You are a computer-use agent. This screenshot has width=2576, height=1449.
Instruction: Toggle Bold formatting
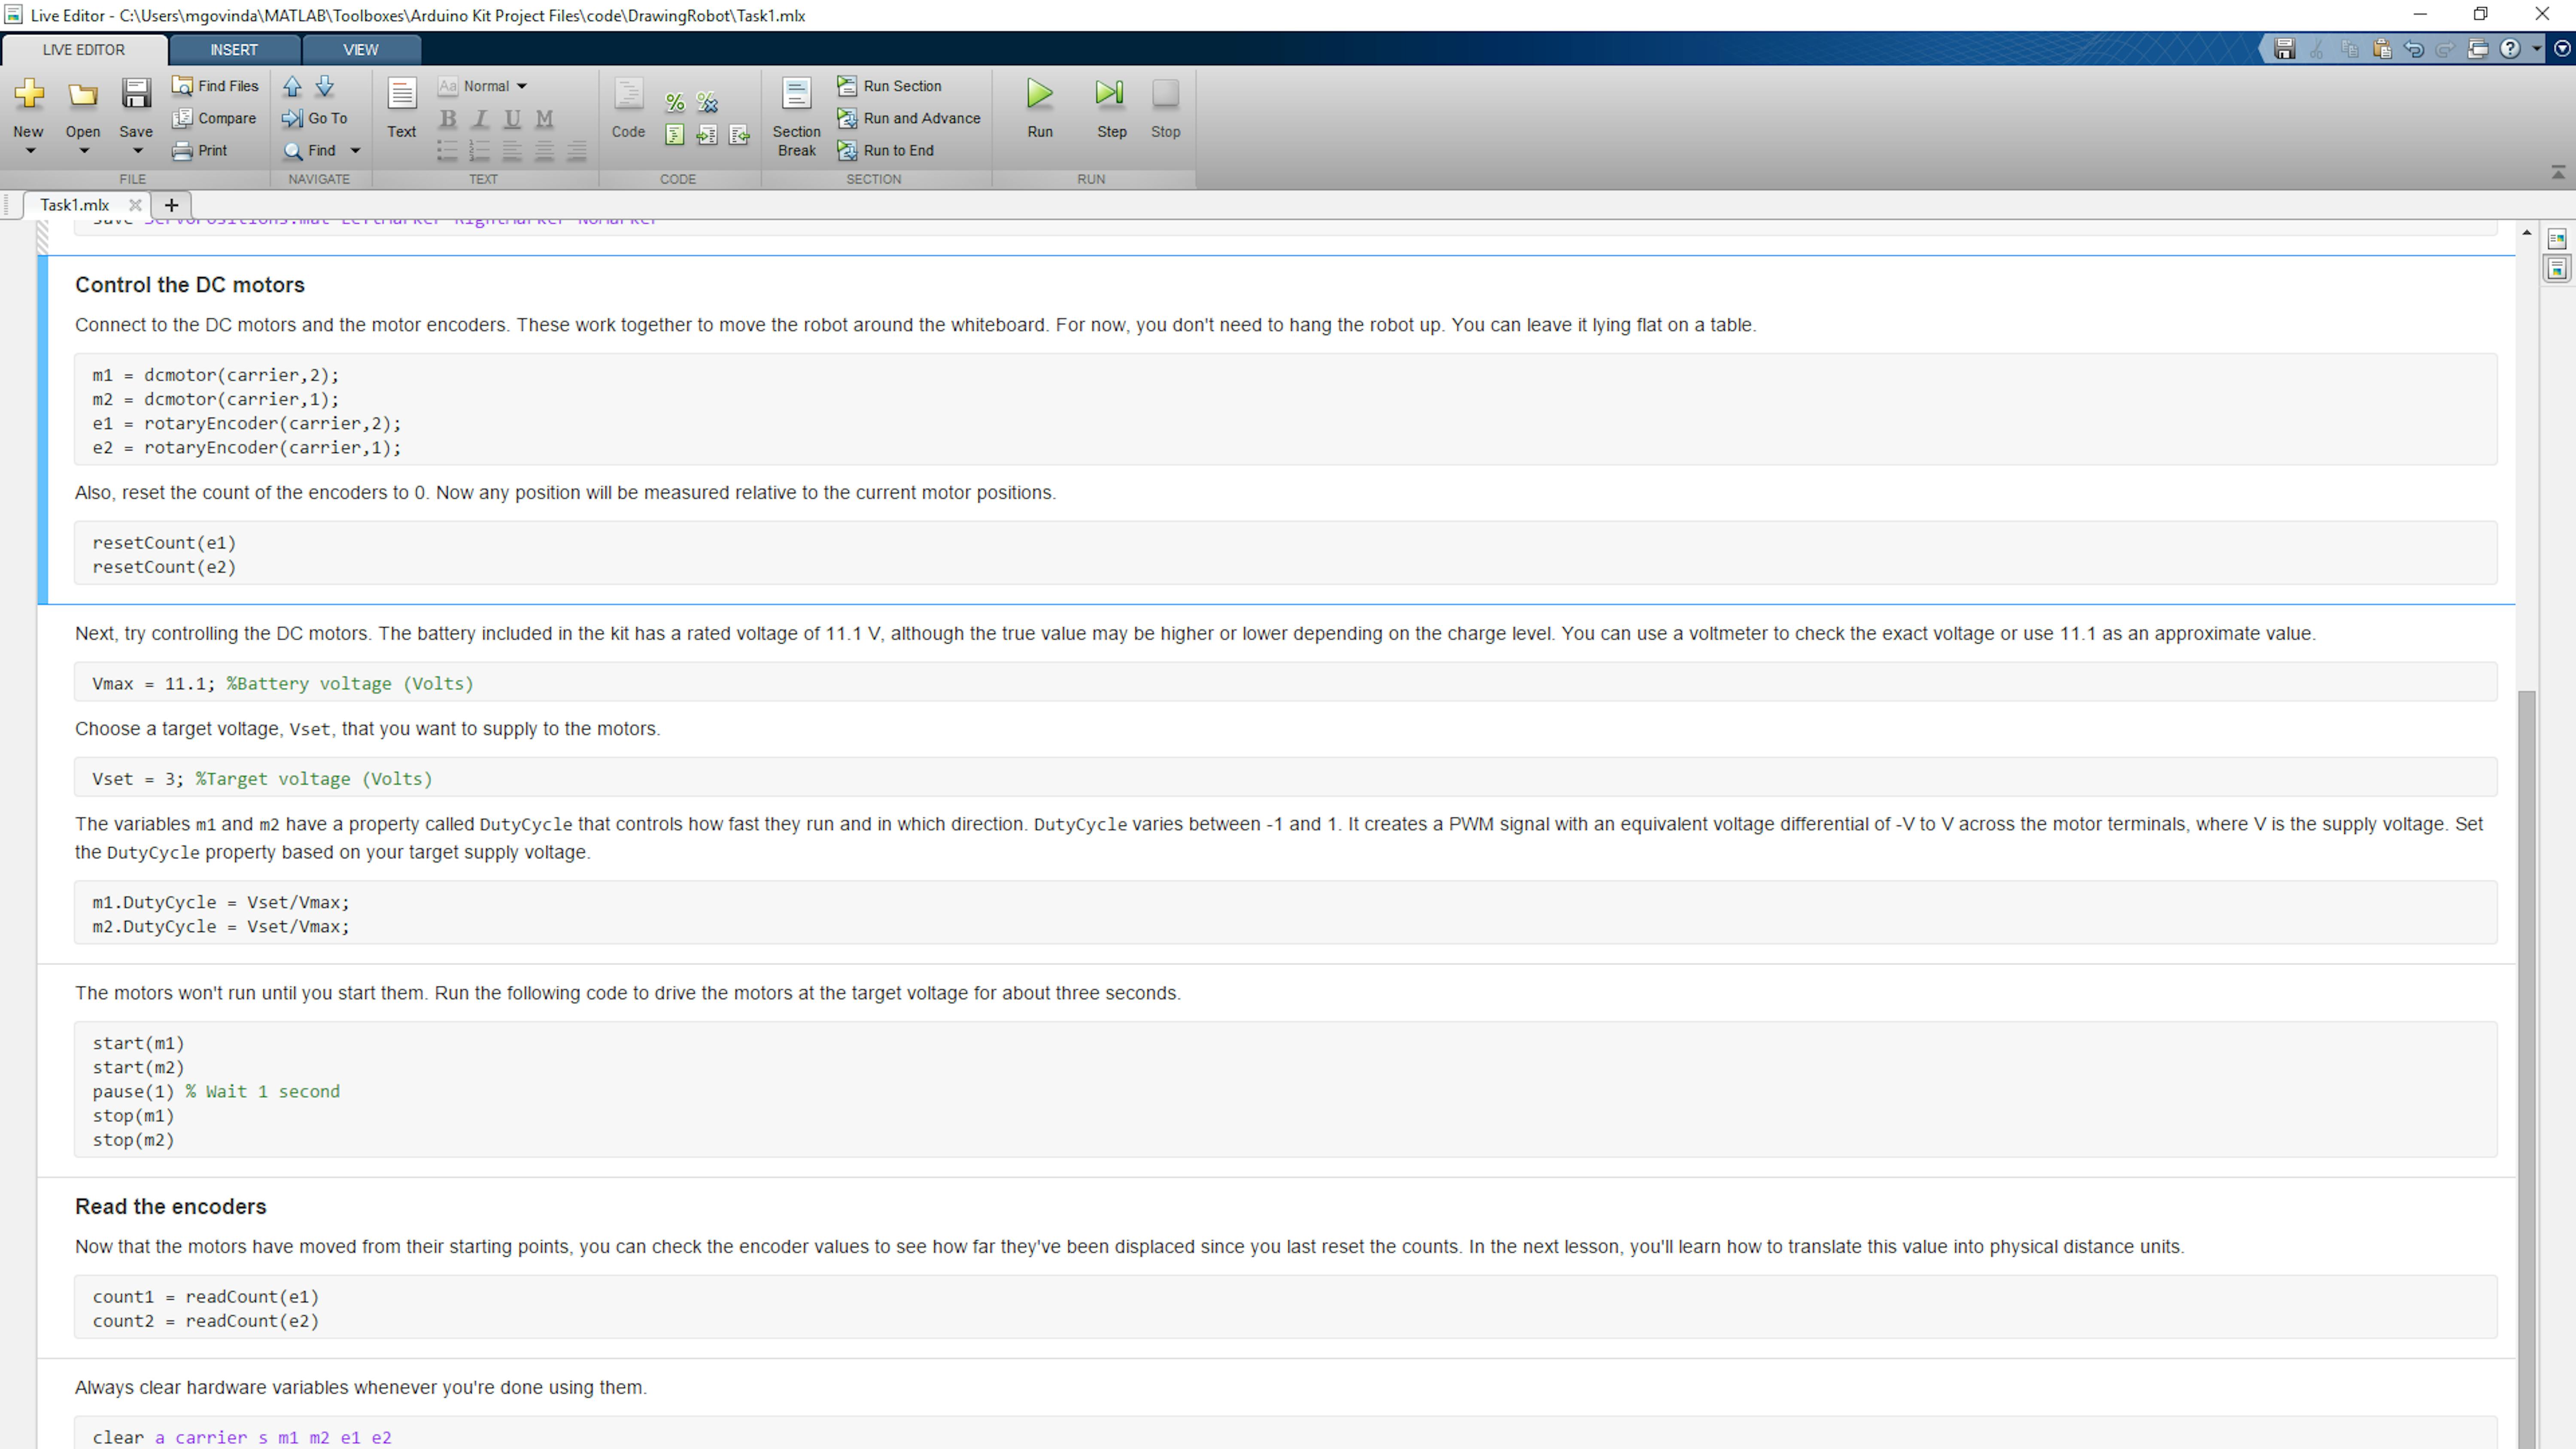(448, 119)
